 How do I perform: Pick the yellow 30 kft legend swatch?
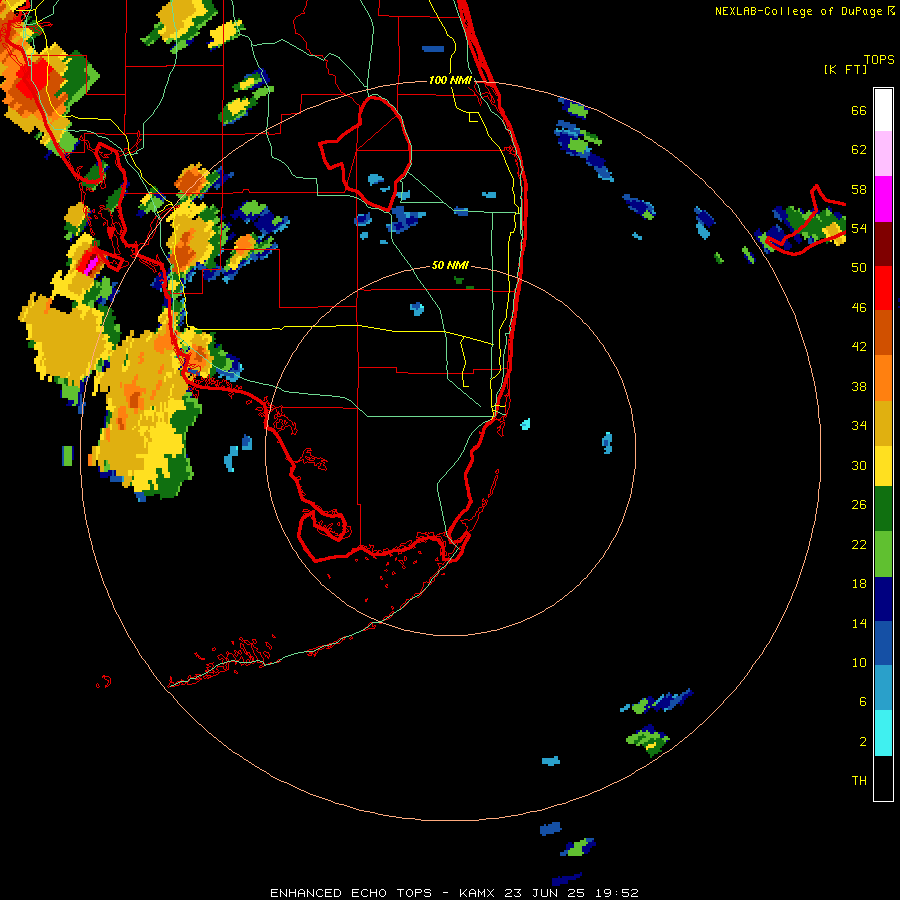pyautogui.click(x=883, y=465)
